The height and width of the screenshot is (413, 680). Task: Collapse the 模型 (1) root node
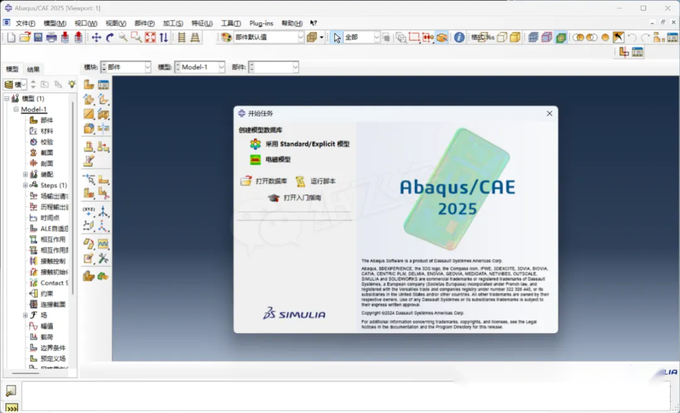[x=7, y=98]
